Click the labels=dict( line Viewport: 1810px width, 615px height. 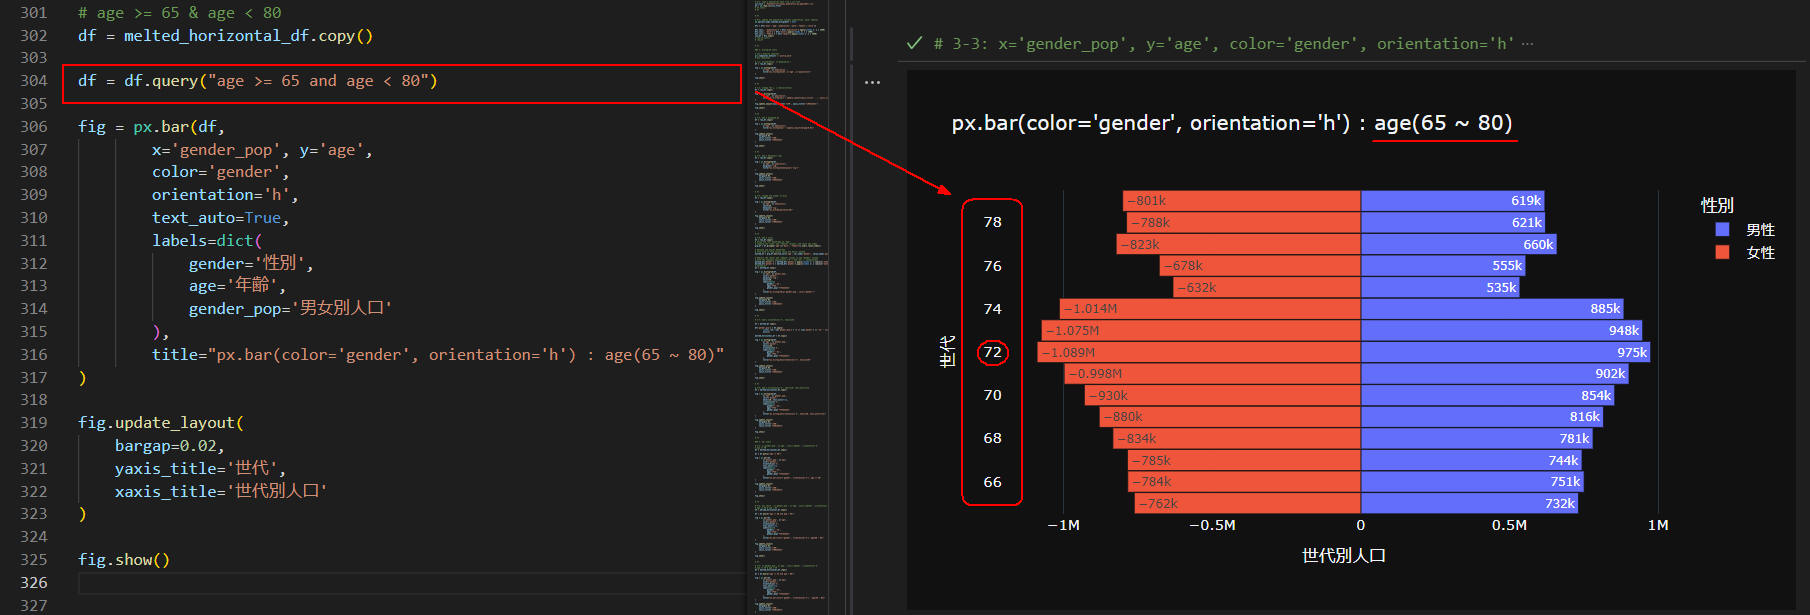207,241
